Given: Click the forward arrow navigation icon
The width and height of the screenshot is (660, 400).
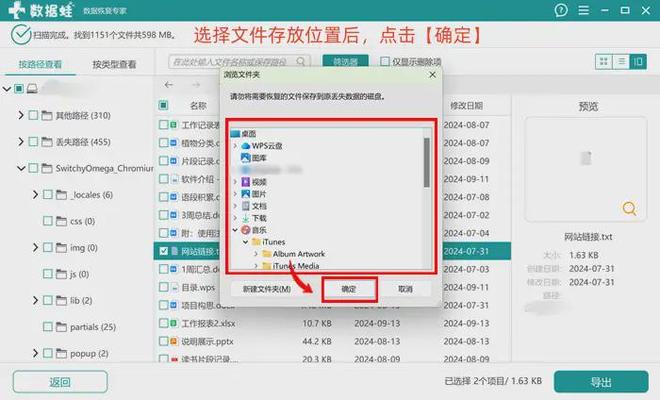Looking at the screenshot, I should point(196,85).
